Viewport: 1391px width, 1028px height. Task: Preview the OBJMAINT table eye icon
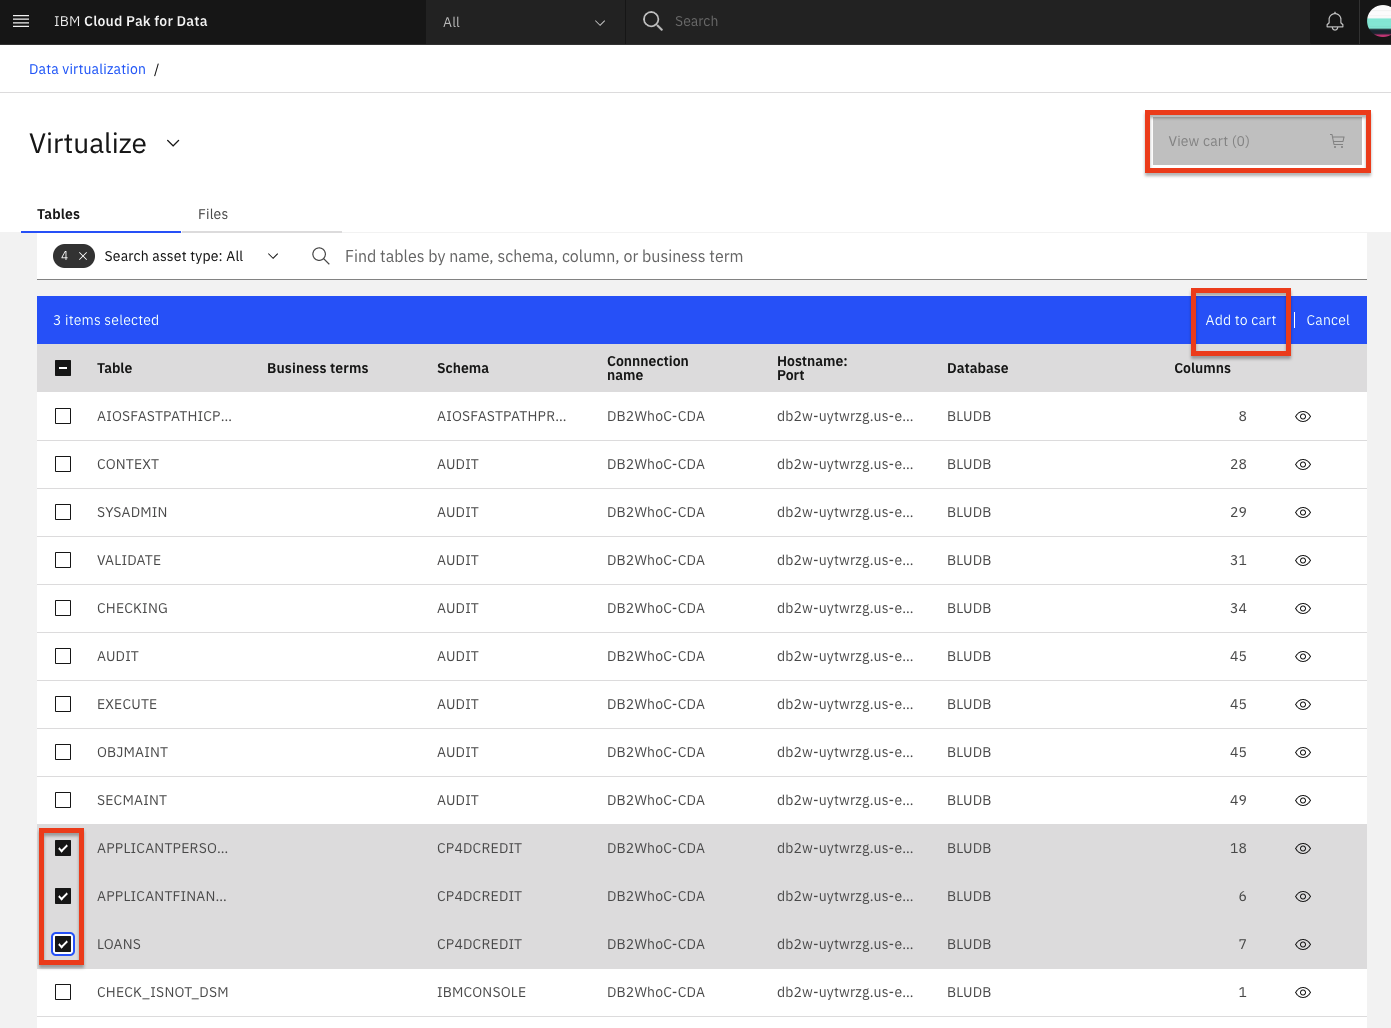[x=1303, y=752]
